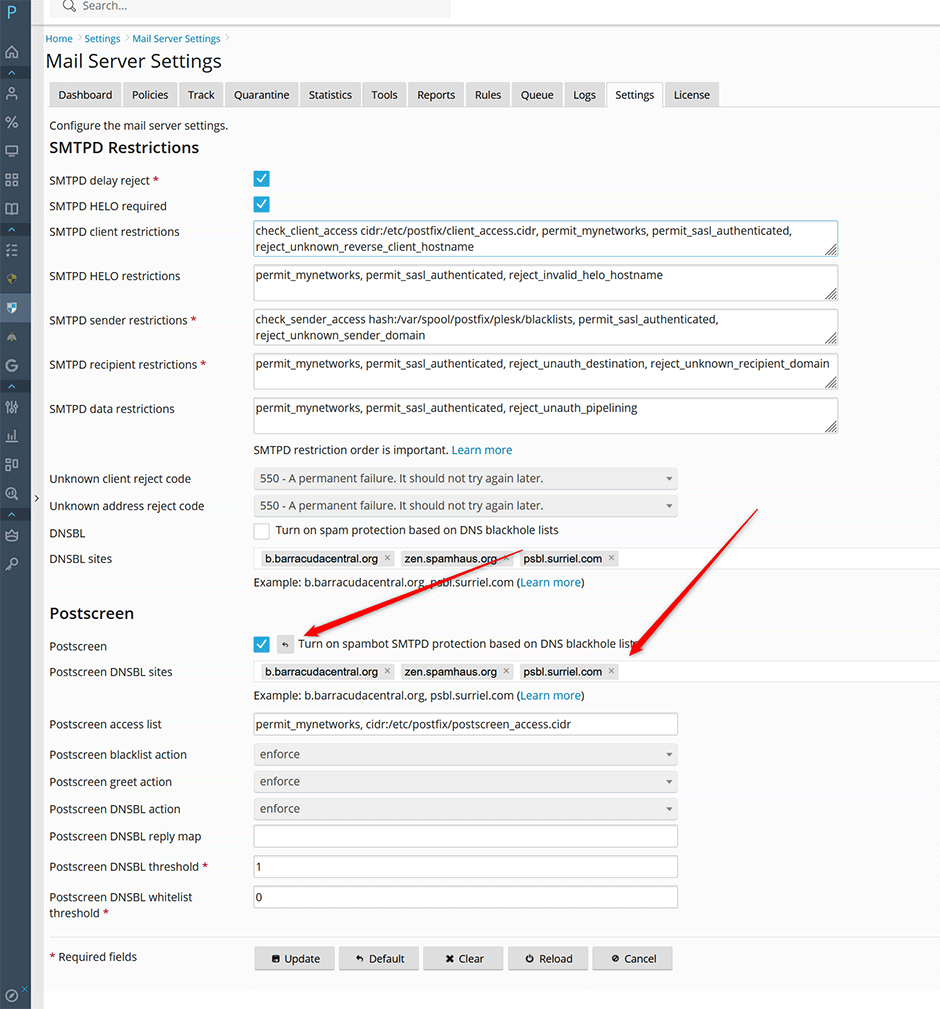
Task: Open Postscreen greet action dropdown
Action: click(x=465, y=781)
